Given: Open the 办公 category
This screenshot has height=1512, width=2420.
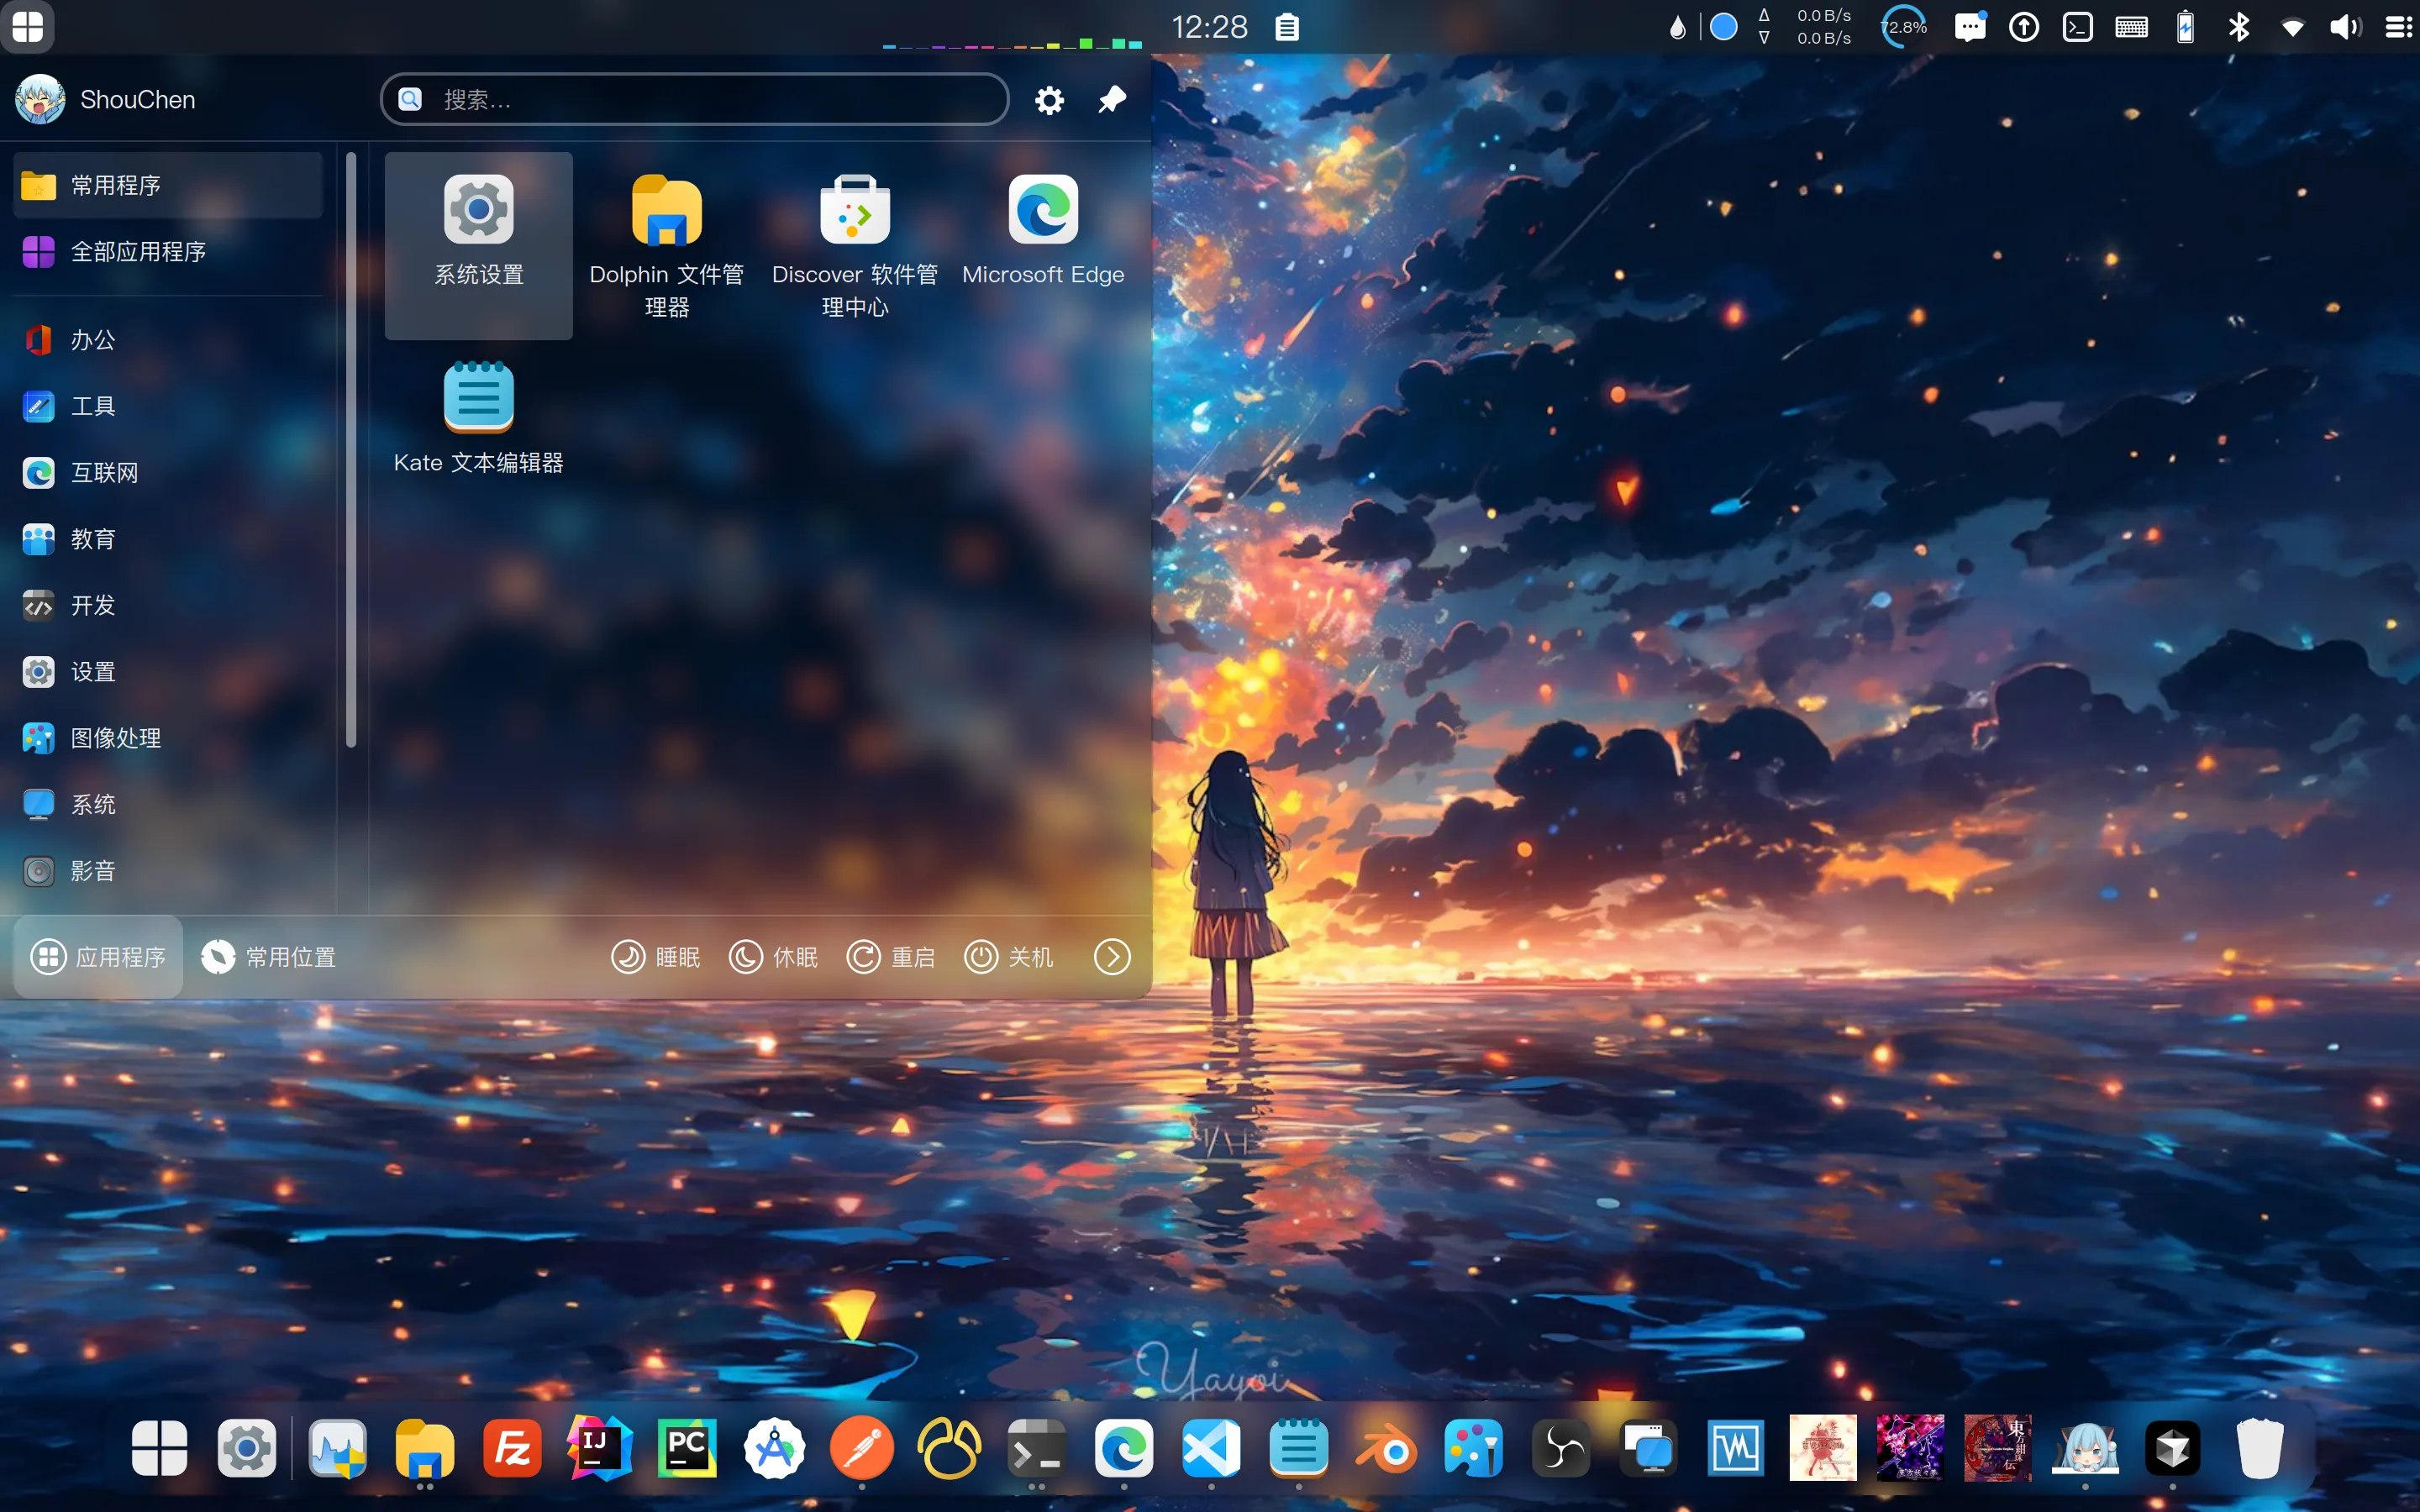Looking at the screenshot, I should point(167,340).
